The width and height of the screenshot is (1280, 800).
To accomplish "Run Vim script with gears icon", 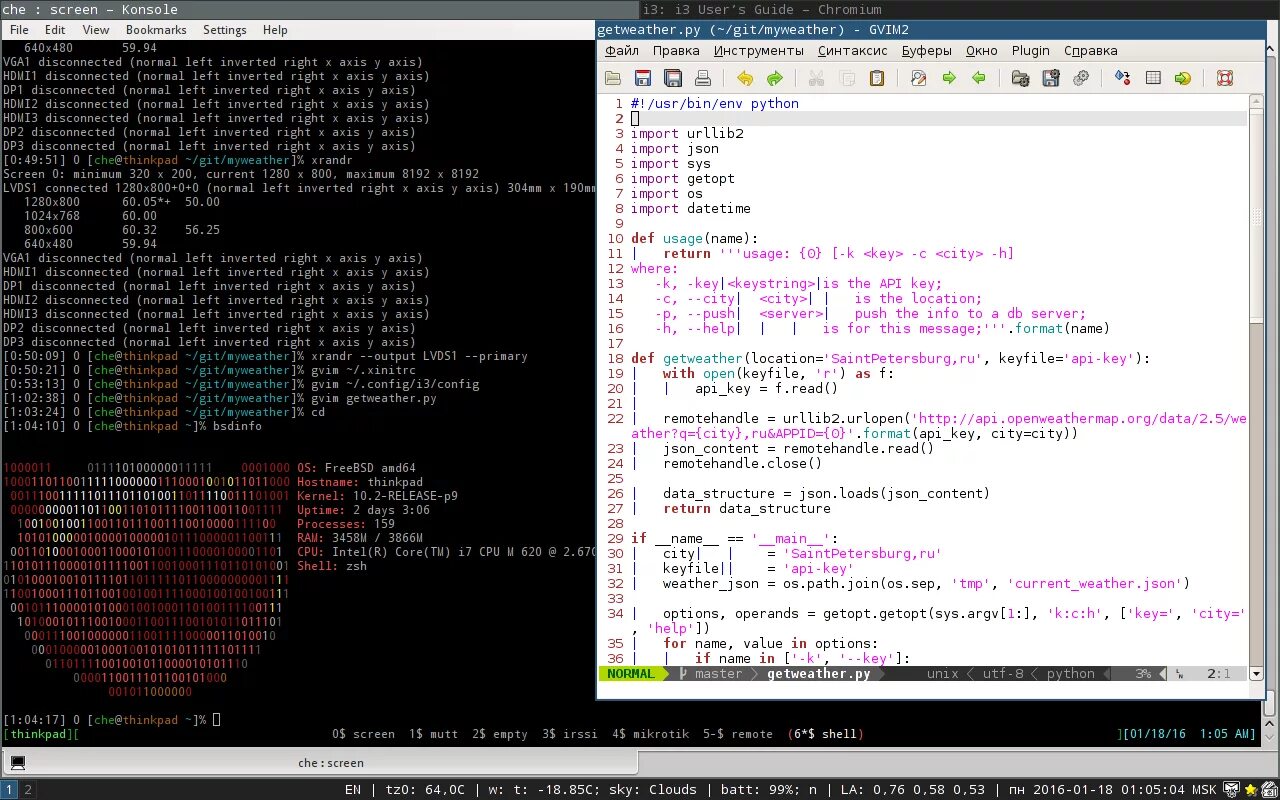I will pyautogui.click(x=1081, y=78).
